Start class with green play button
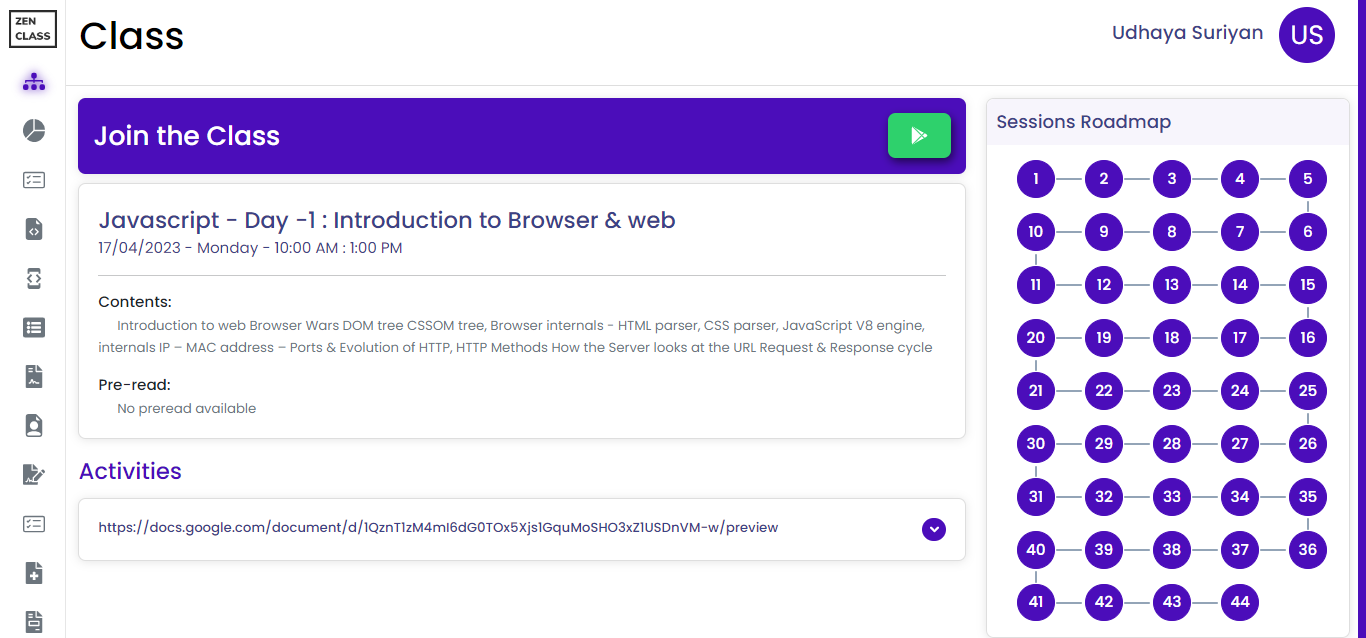 click(919, 135)
